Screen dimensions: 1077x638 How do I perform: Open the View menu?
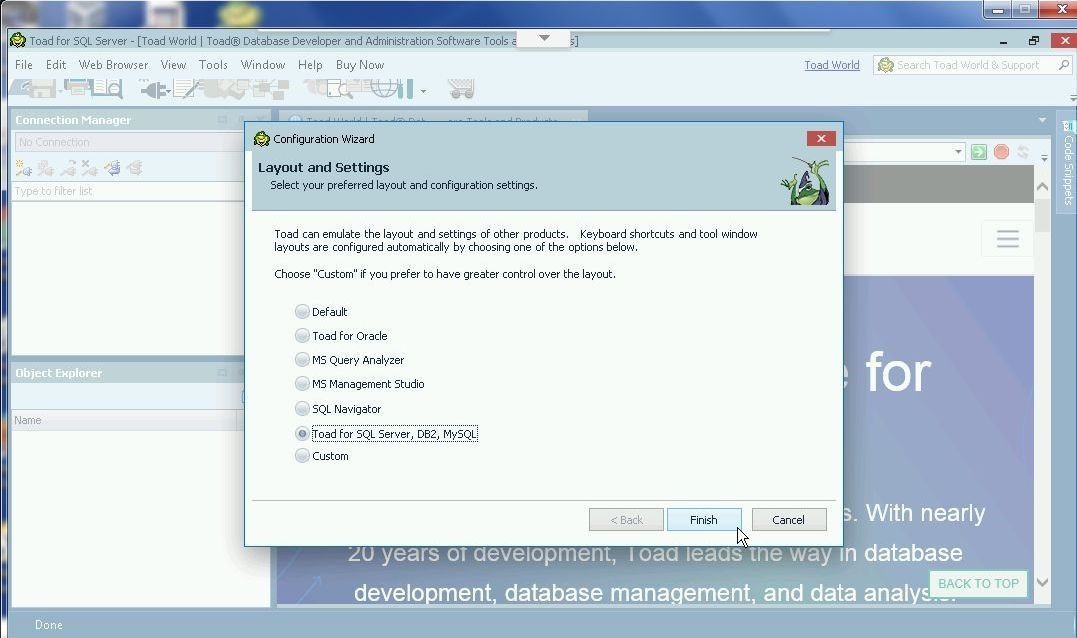tap(174, 65)
